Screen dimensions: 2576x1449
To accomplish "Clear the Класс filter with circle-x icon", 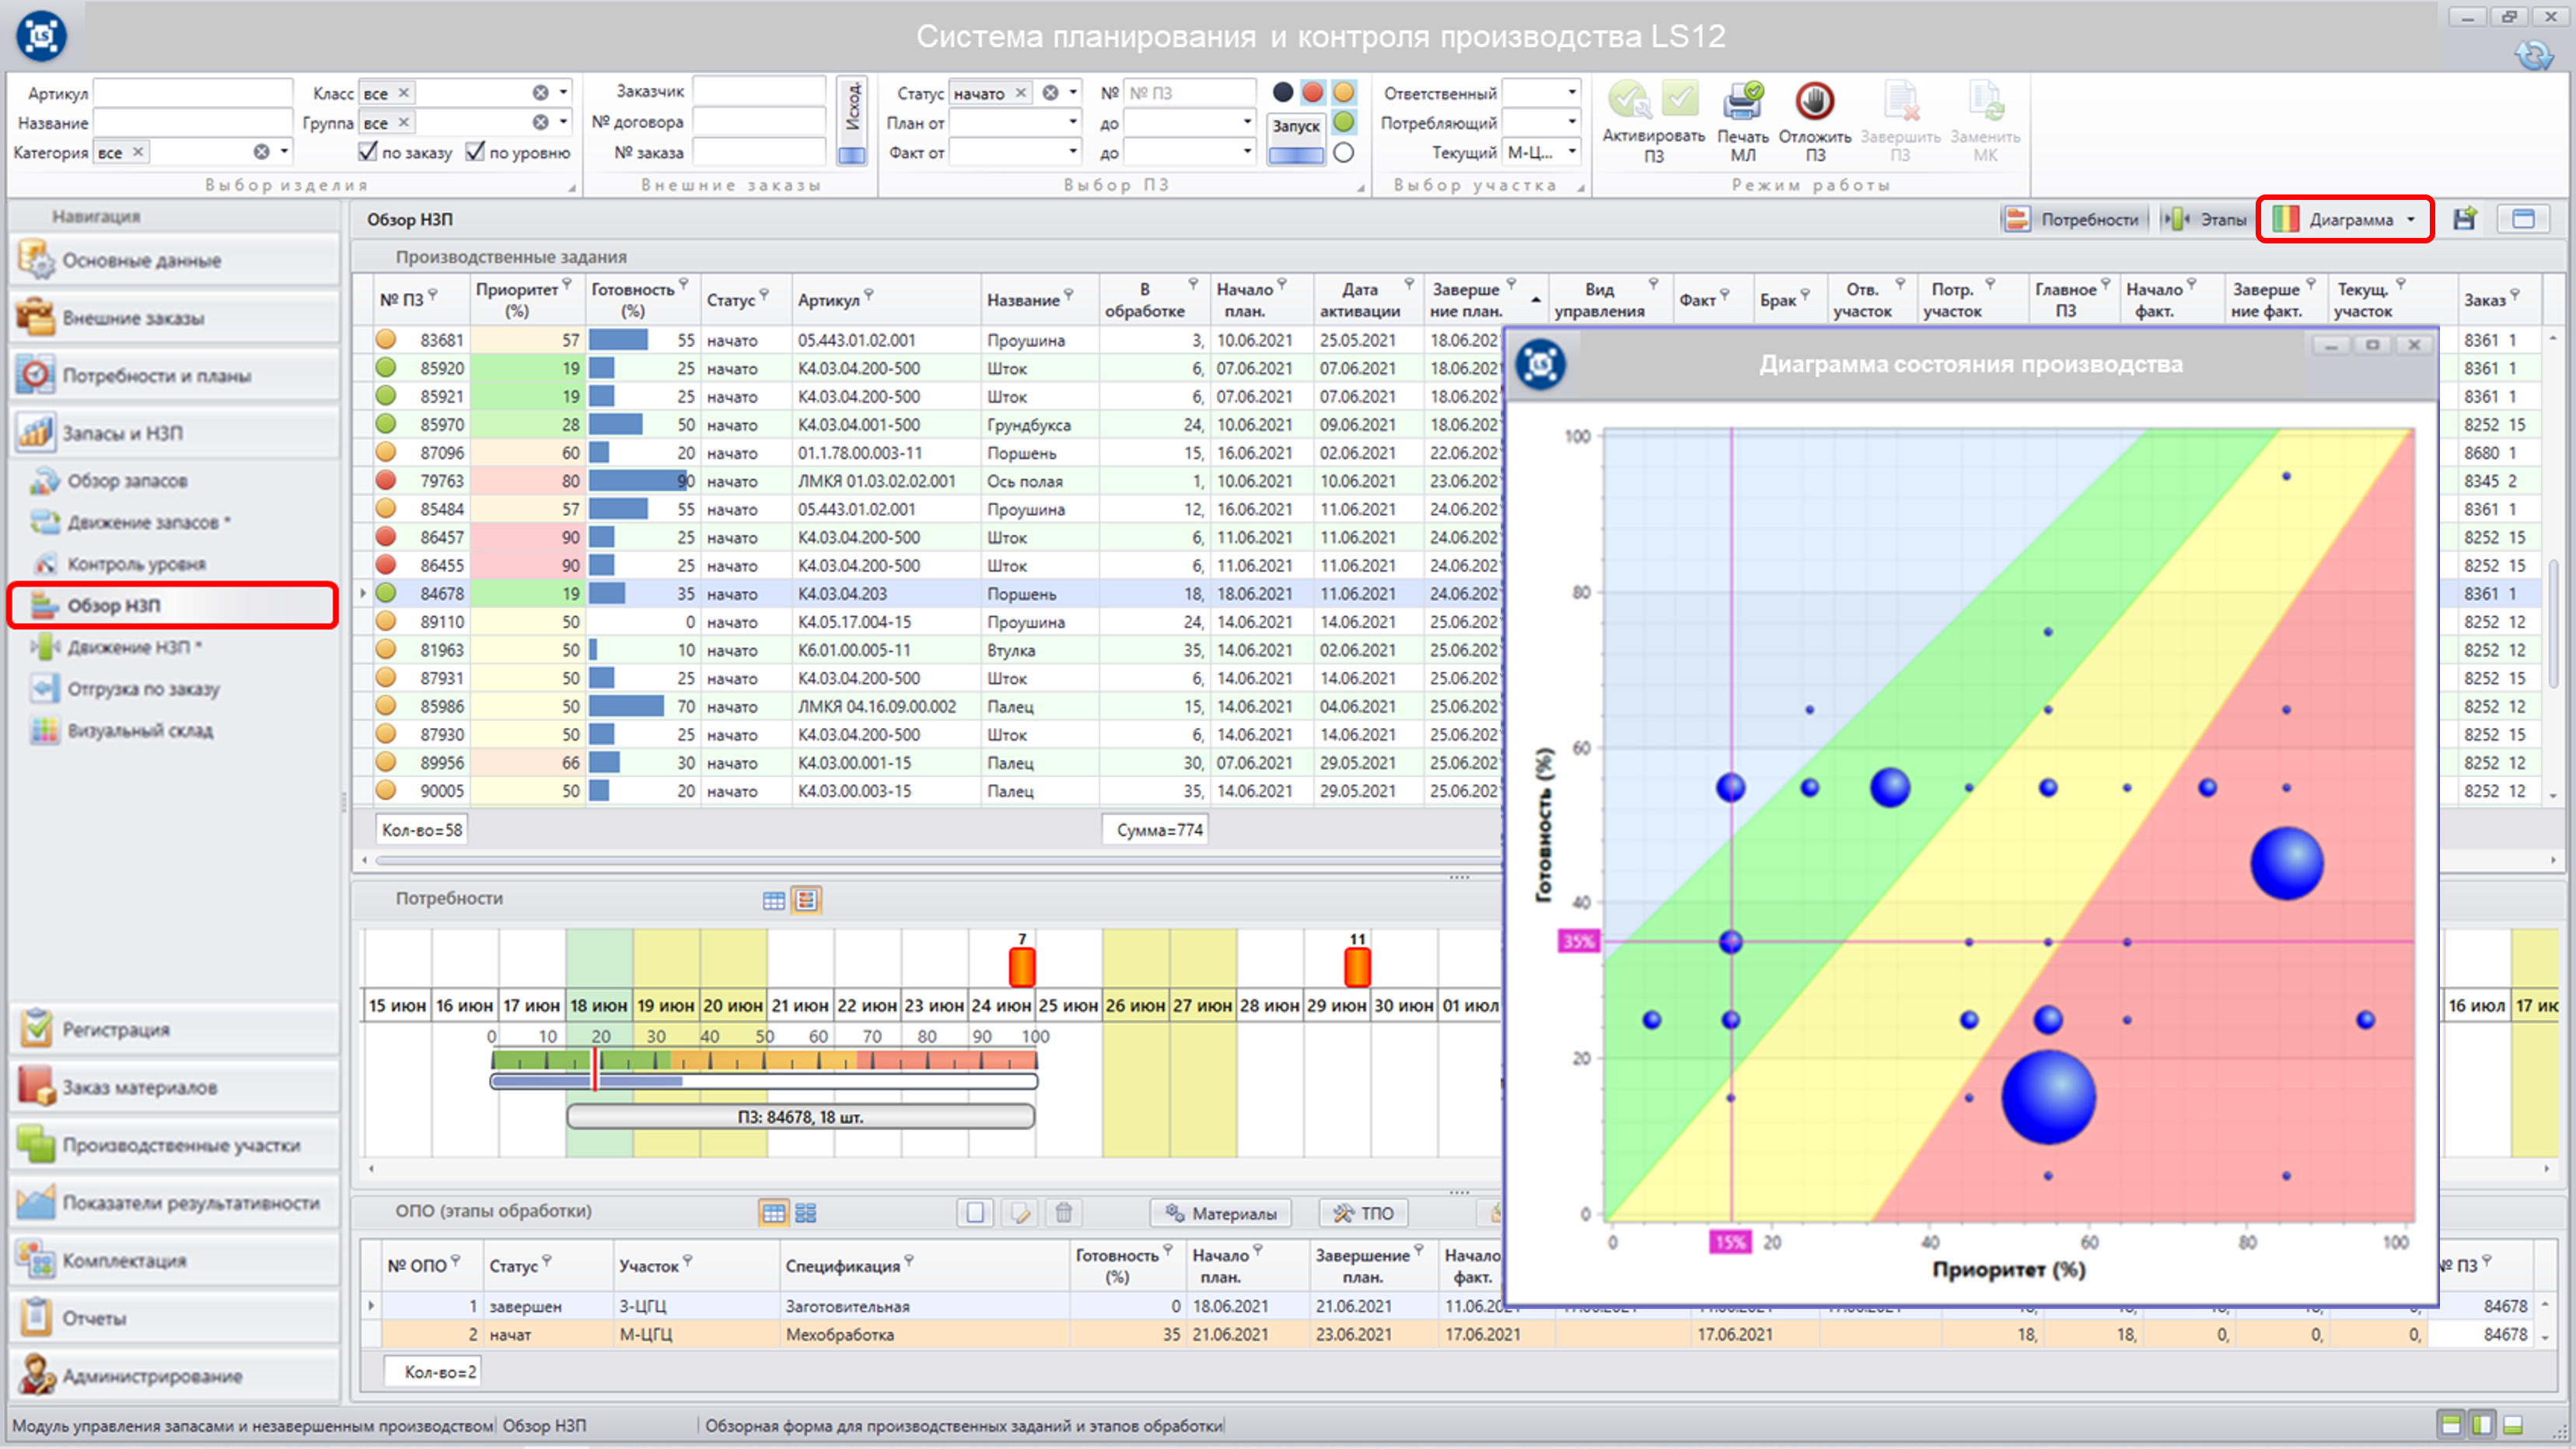I will [x=540, y=92].
